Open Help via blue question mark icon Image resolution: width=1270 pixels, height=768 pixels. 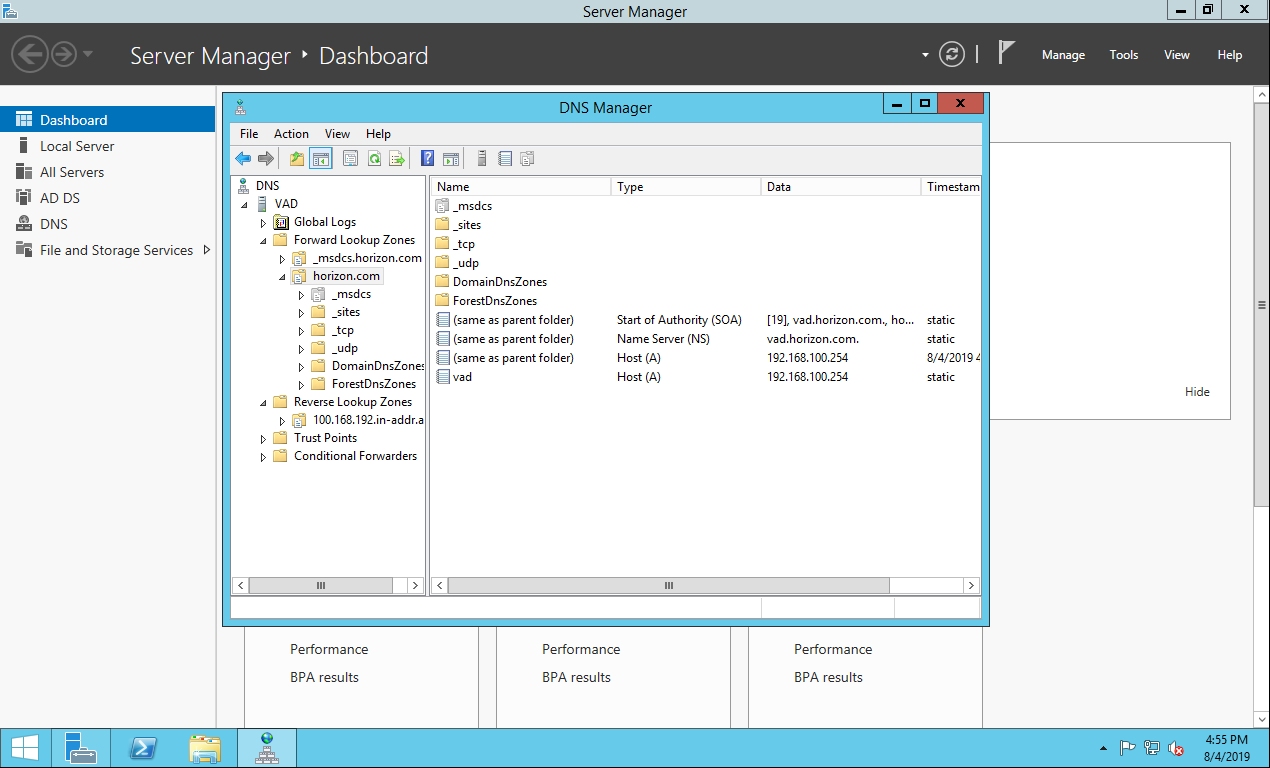427,158
